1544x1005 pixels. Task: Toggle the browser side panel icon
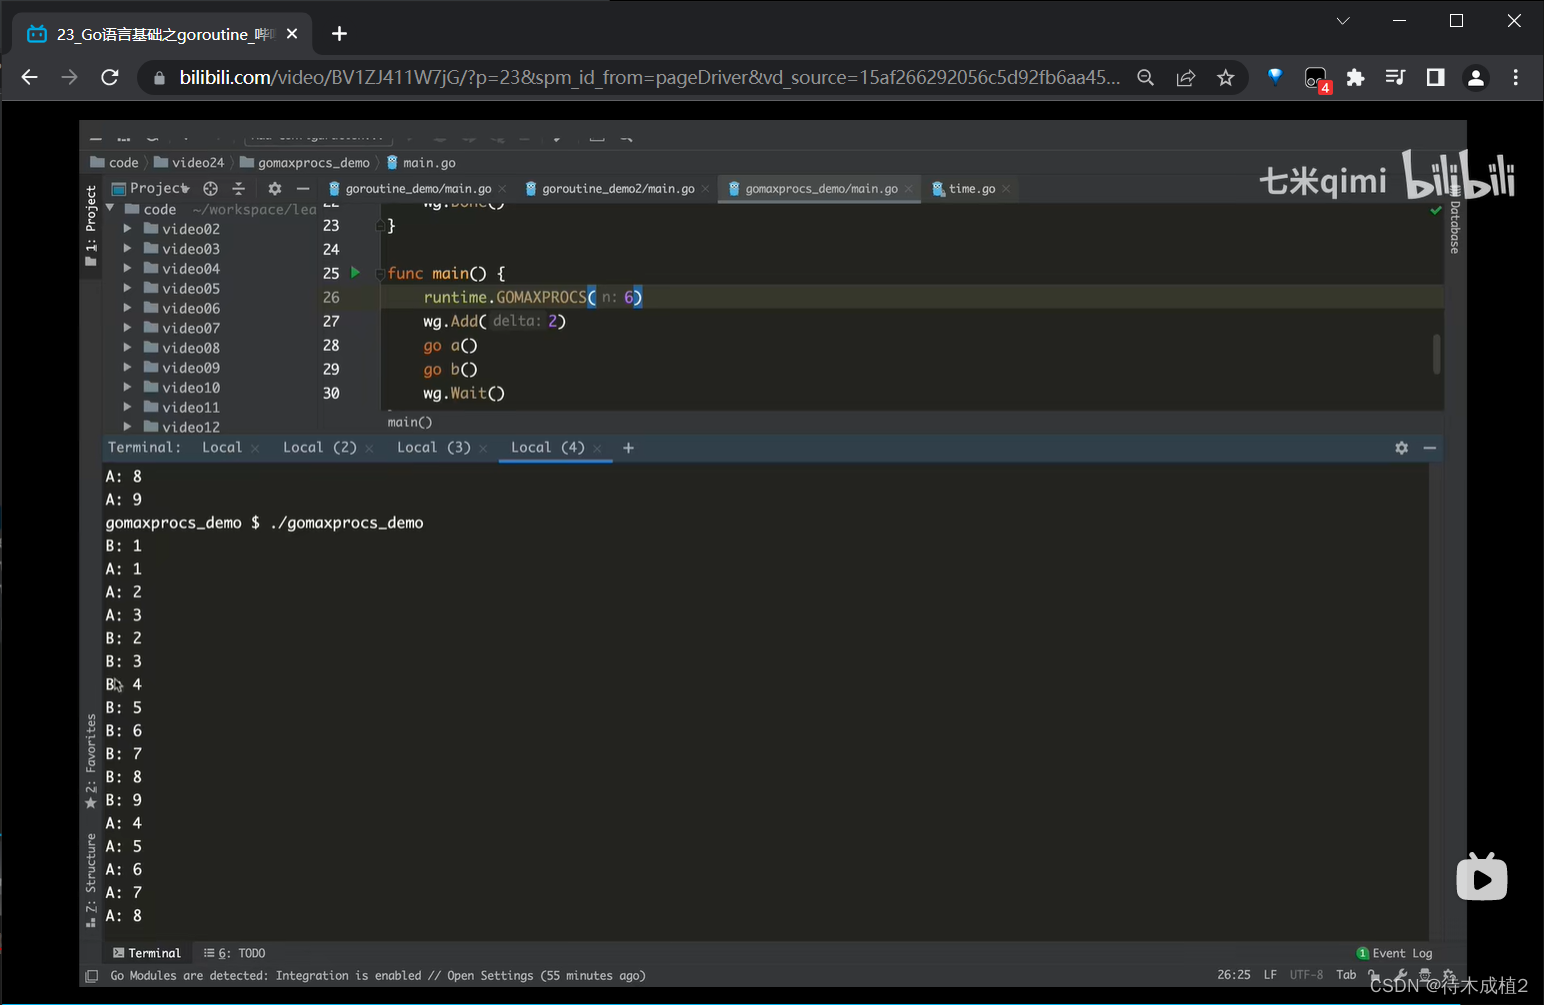(1435, 77)
